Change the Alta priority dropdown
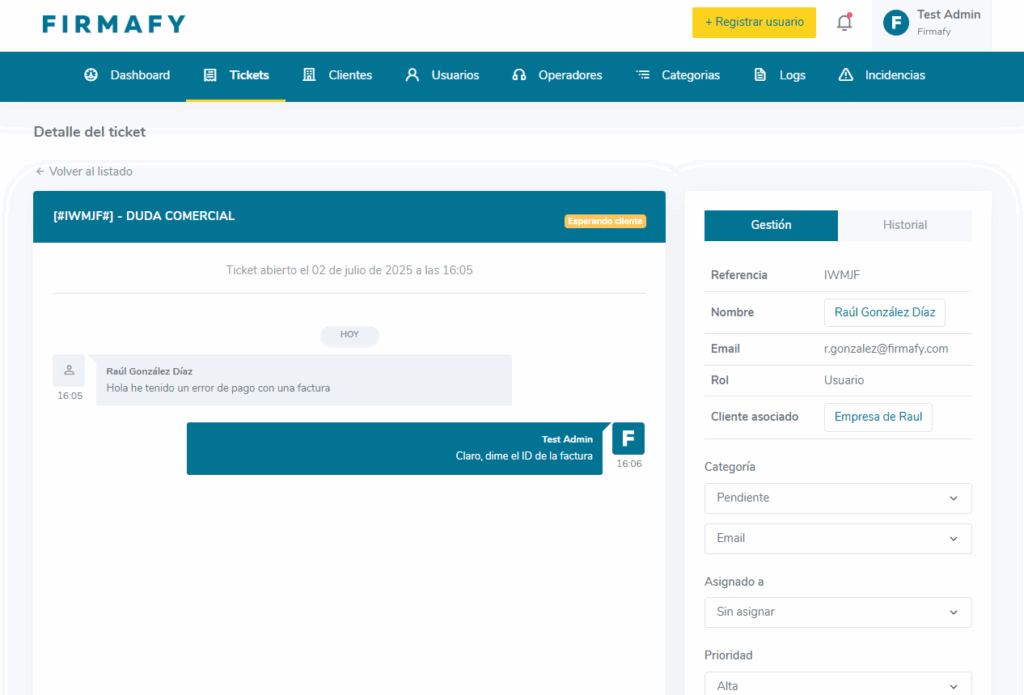The image size is (1024, 695). (x=837, y=685)
